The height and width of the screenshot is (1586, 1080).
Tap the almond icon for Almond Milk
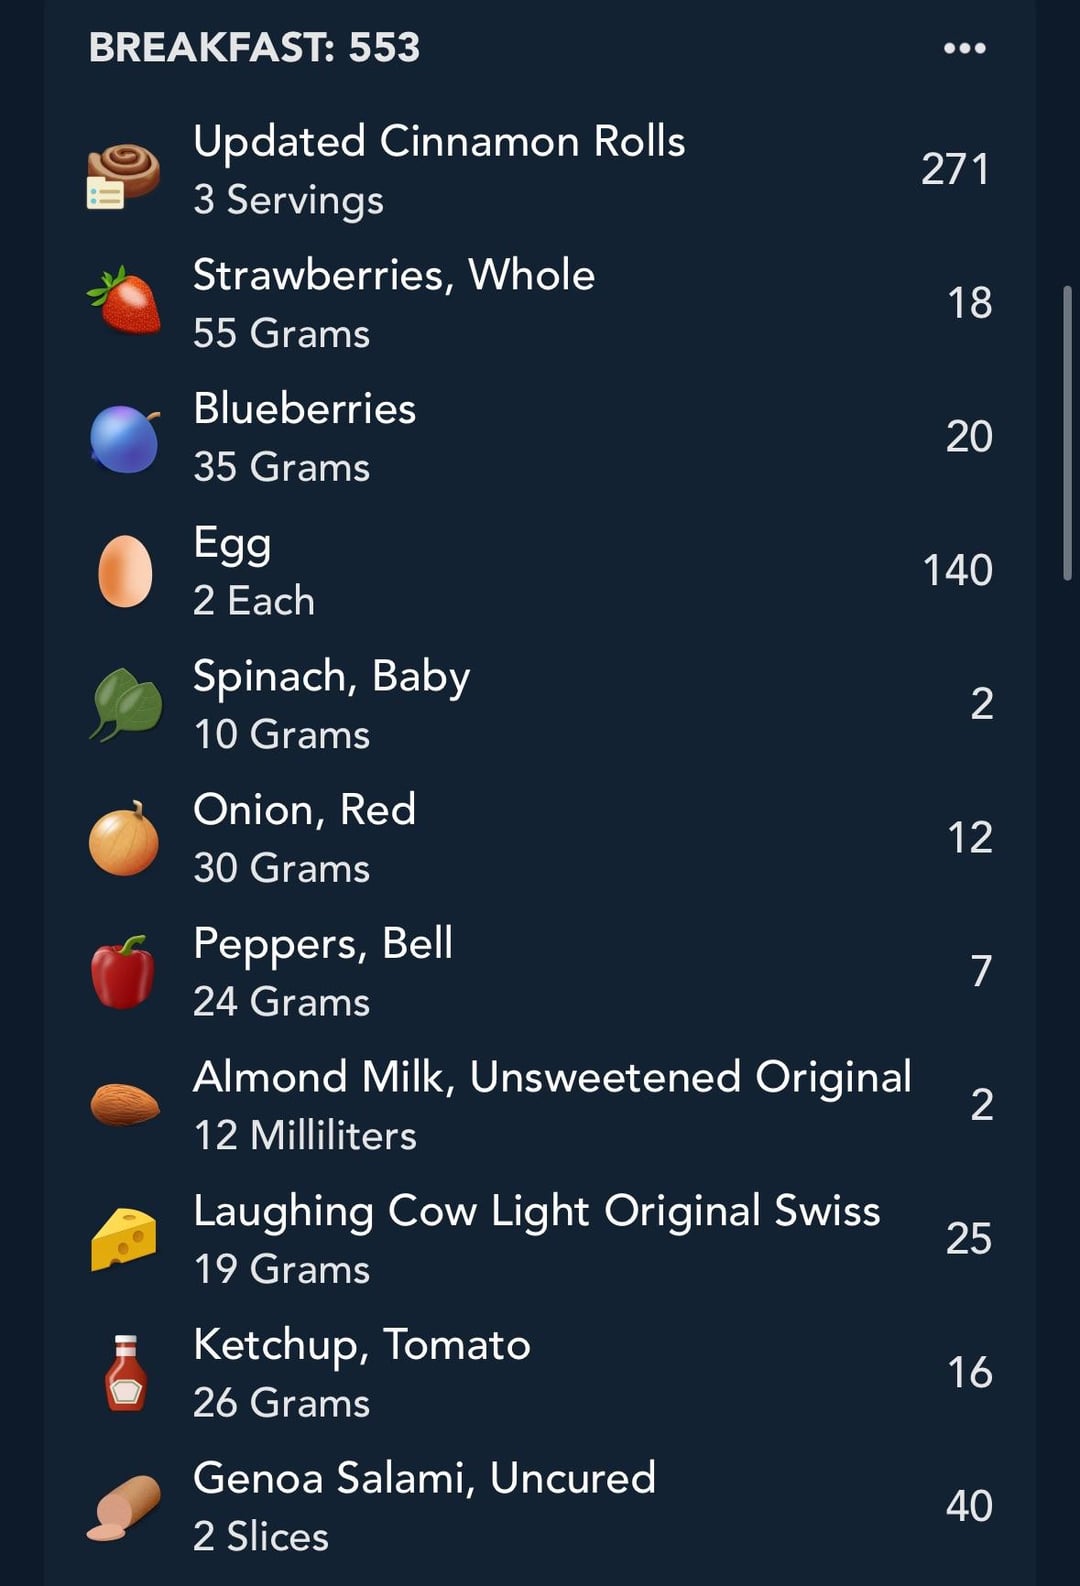(x=125, y=1105)
